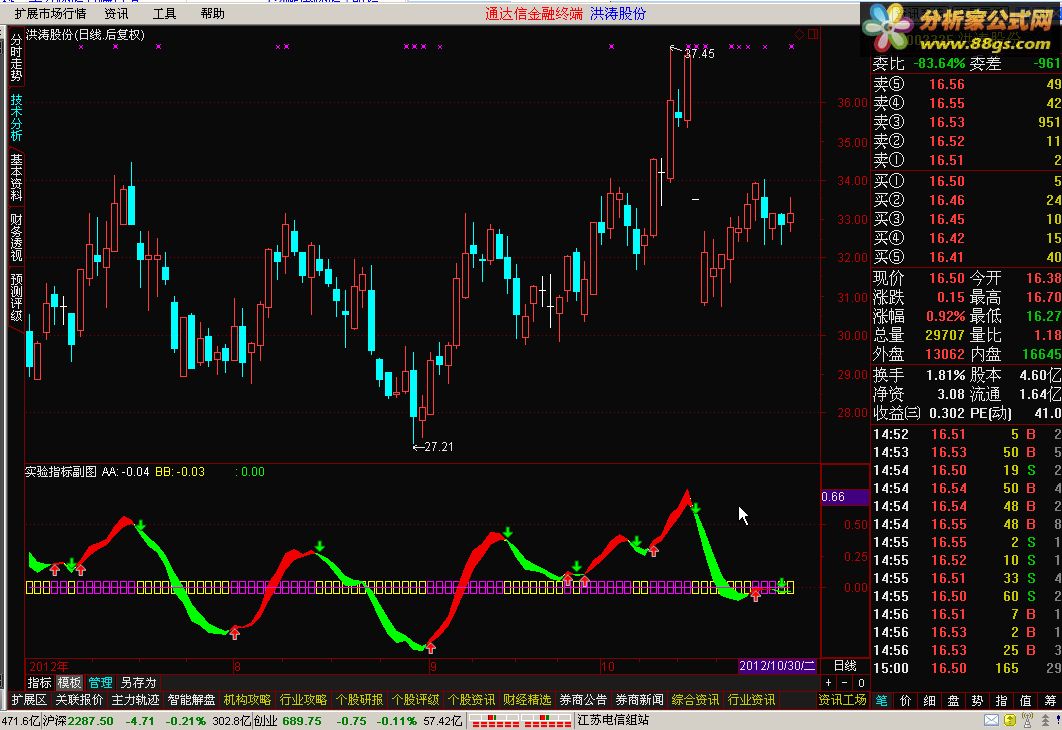Click the 日线 period button
Viewport: 1062px width, 730px height.
coord(845,666)
